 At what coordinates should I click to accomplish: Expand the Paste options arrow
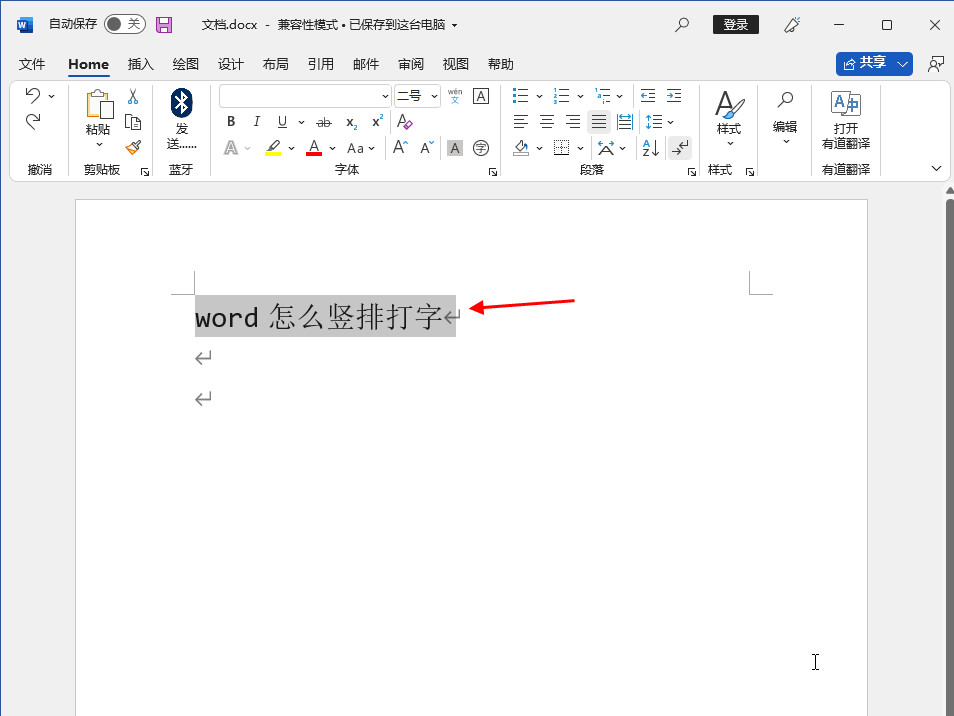pyautogui.click(x=99, y=144)
